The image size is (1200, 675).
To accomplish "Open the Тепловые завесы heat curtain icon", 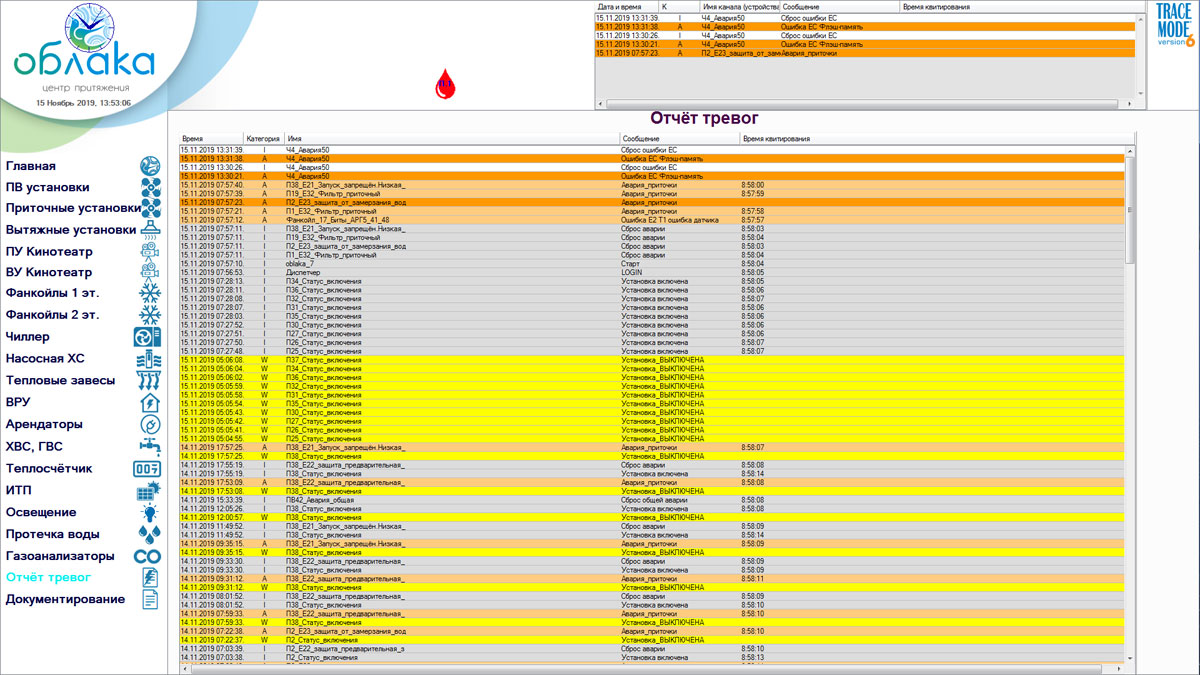I will point(147,381).
